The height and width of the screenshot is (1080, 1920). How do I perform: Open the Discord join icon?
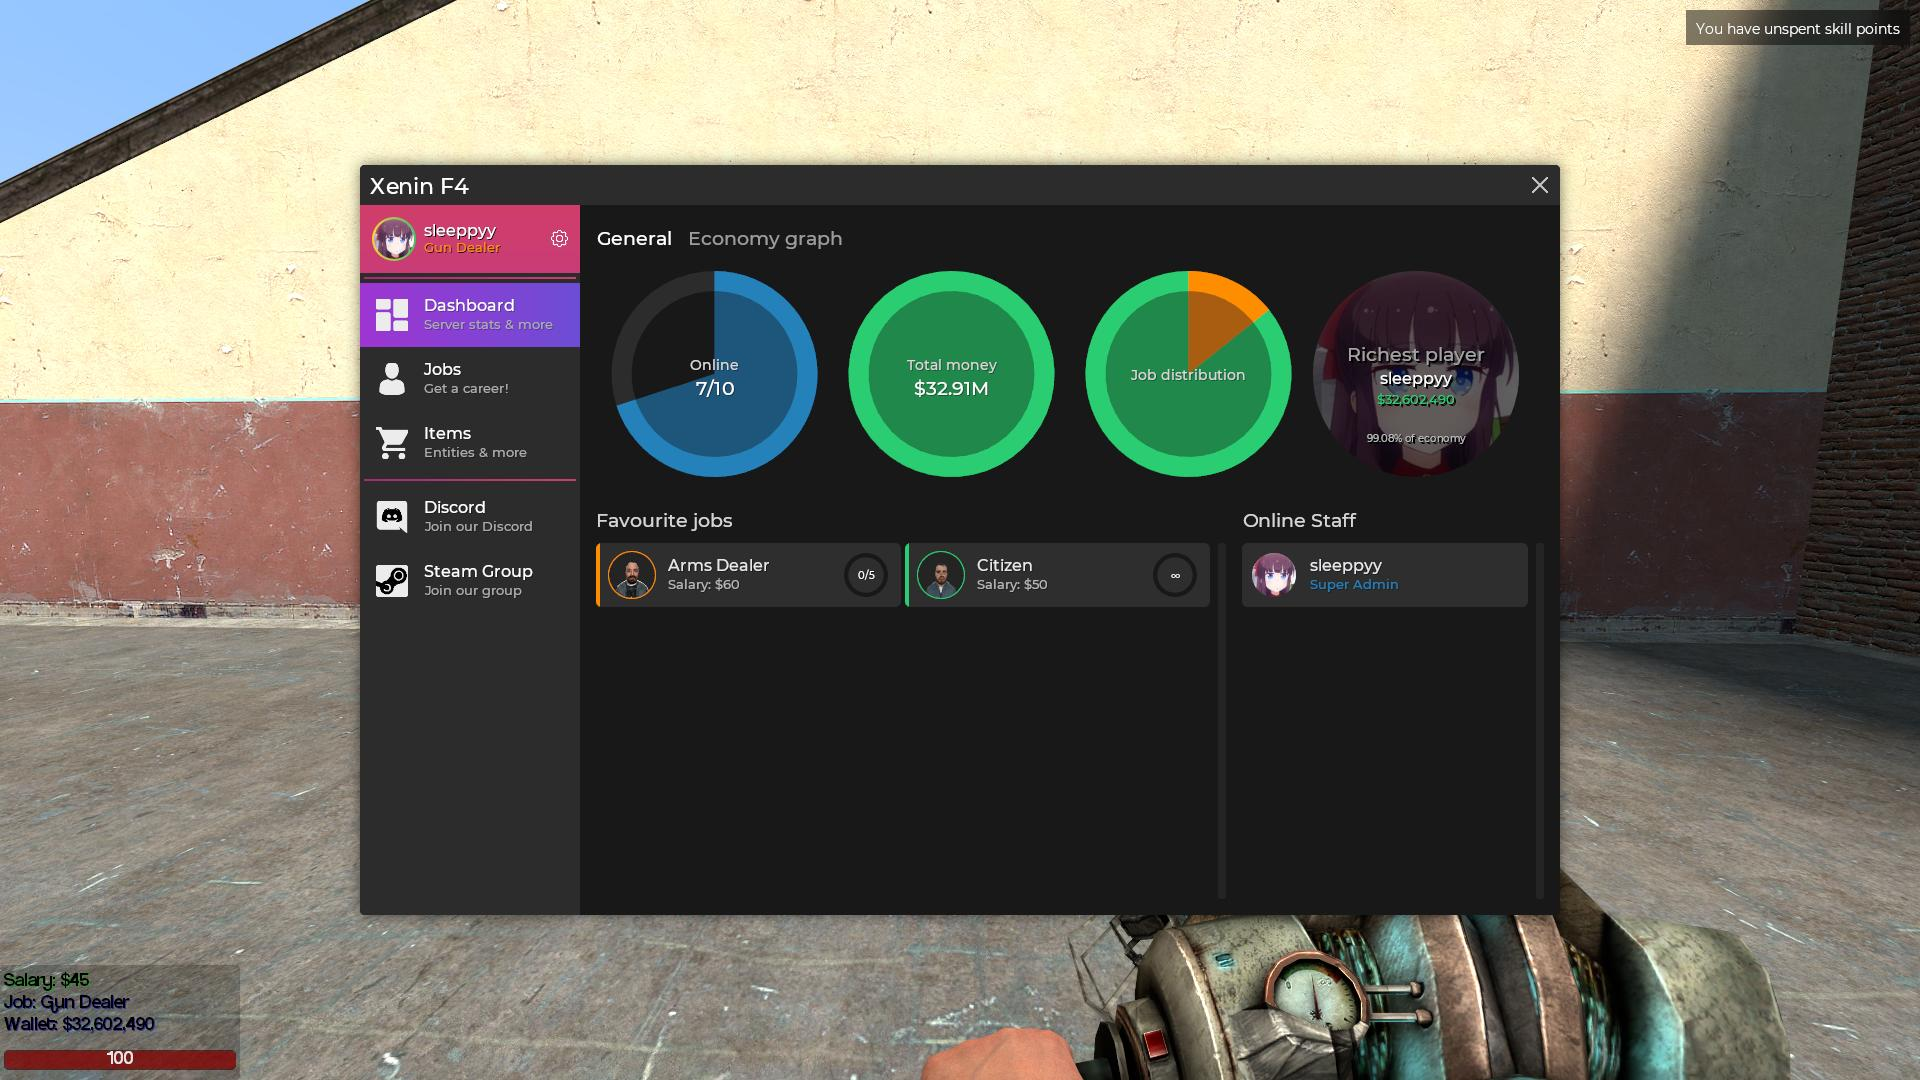pyautogui.click(x=392, y=516)
